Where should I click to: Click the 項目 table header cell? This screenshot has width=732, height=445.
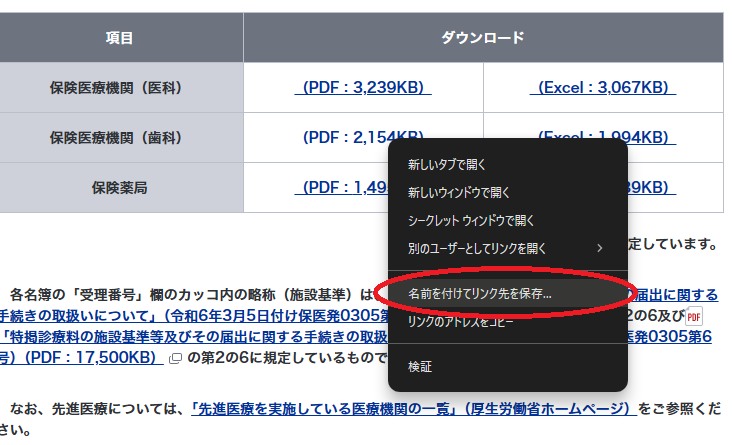[120, 38]
